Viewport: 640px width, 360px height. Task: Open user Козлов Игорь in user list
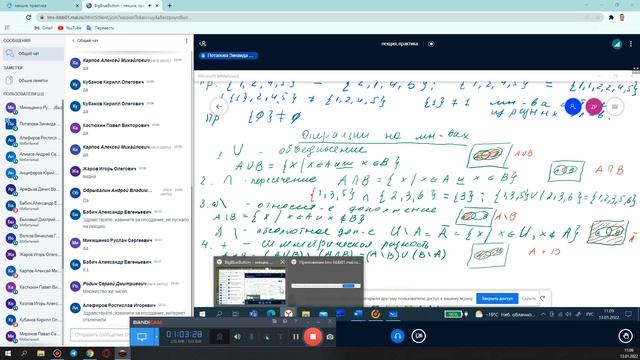33,303
